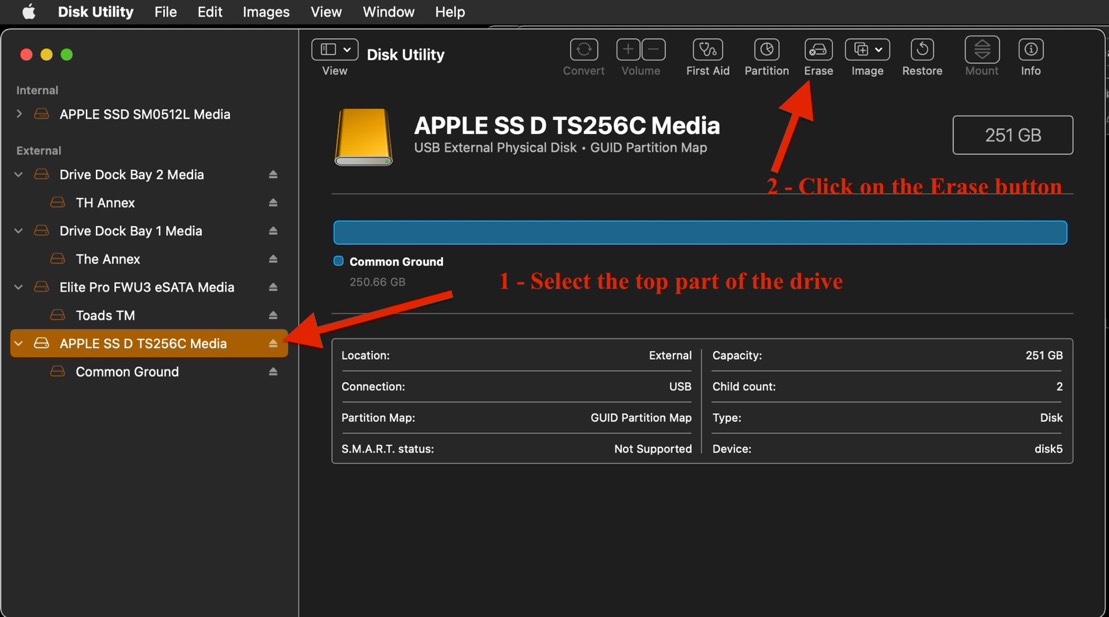Click the Not Supported S.M.A.R.T. value
Image resolution: width=1109 pixels, height=617 pixels.
coord(653,449)
